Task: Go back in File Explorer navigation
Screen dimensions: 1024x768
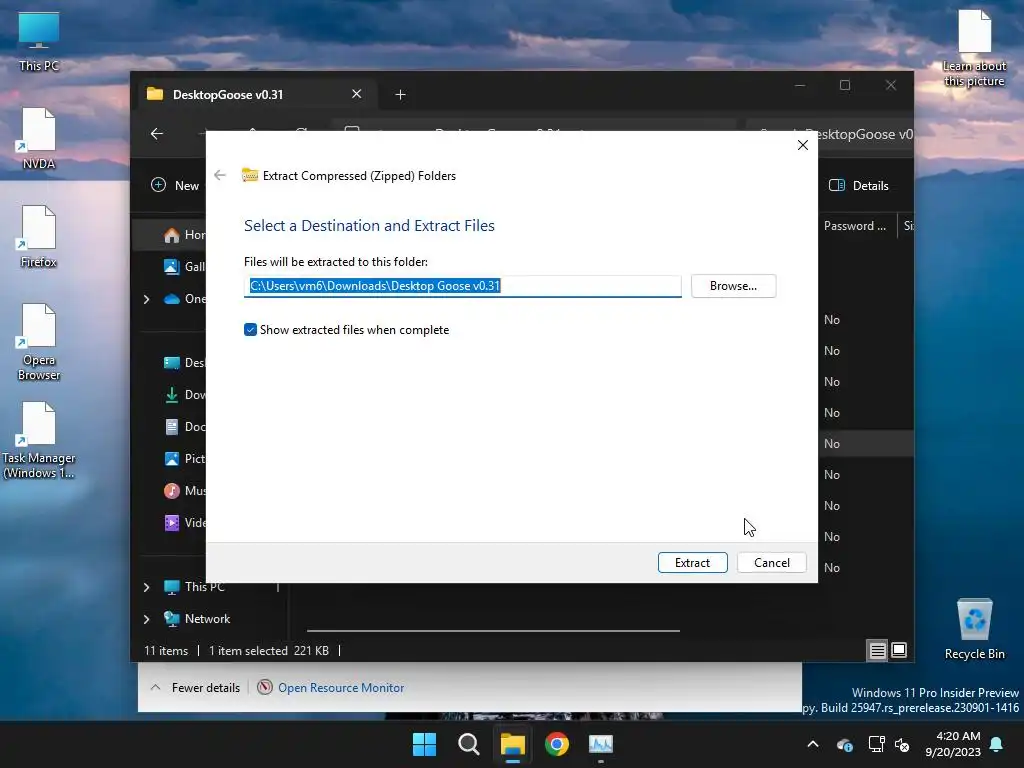Action: [157, 134]
